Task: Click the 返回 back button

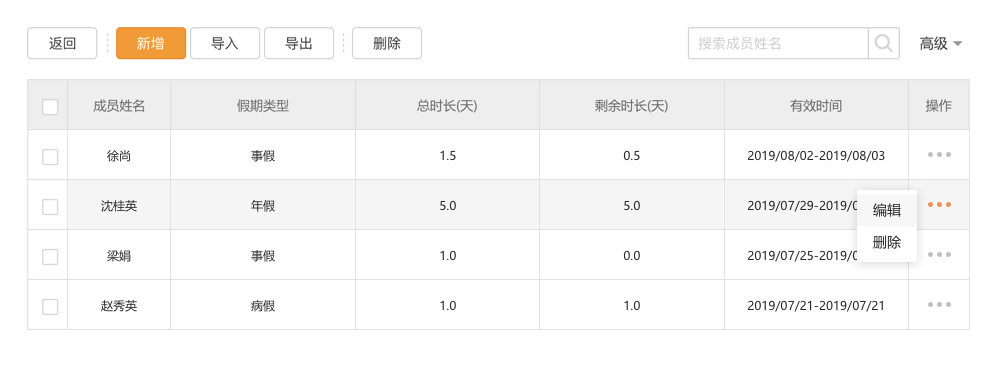Action: coord(62,43)
